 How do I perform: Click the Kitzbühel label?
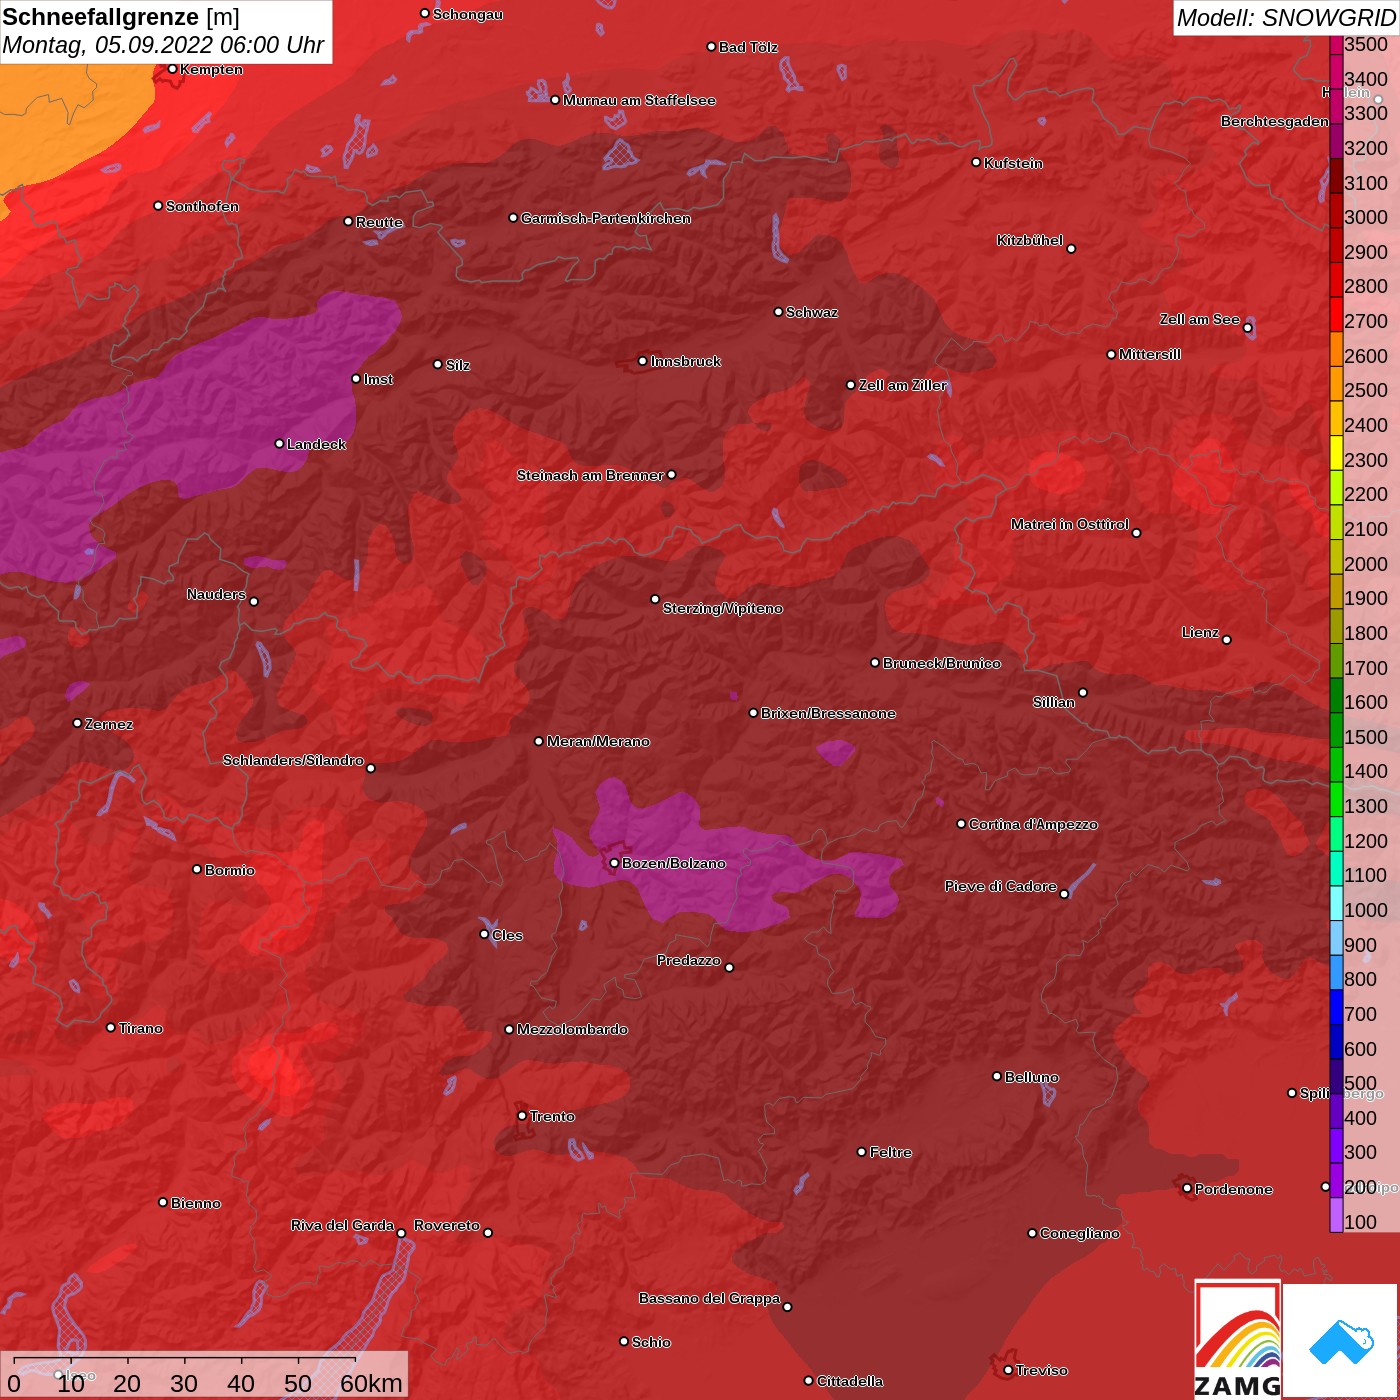point(1030,240)
